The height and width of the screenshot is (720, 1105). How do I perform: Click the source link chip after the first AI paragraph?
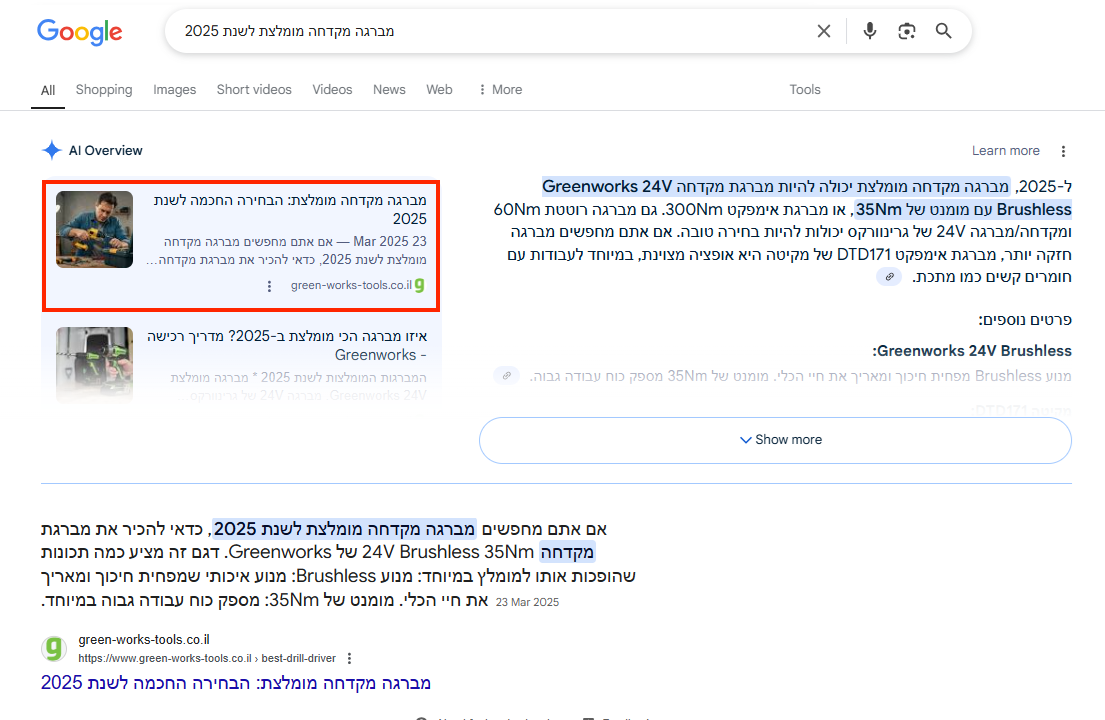click(x=889, y=277)
